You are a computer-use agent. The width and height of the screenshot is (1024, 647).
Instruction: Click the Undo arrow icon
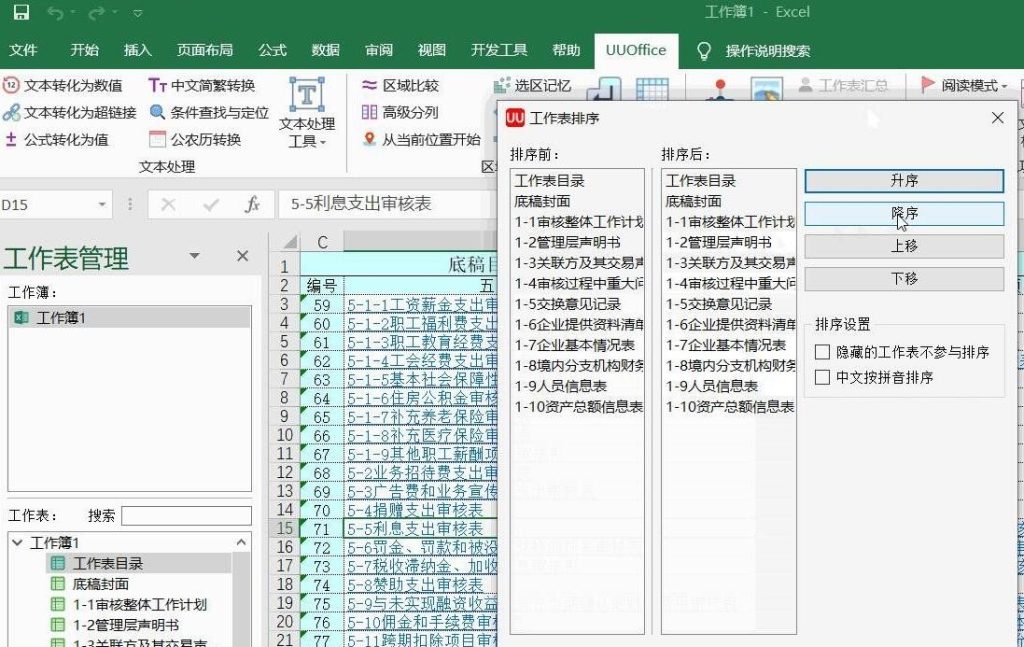click(55, 12)
